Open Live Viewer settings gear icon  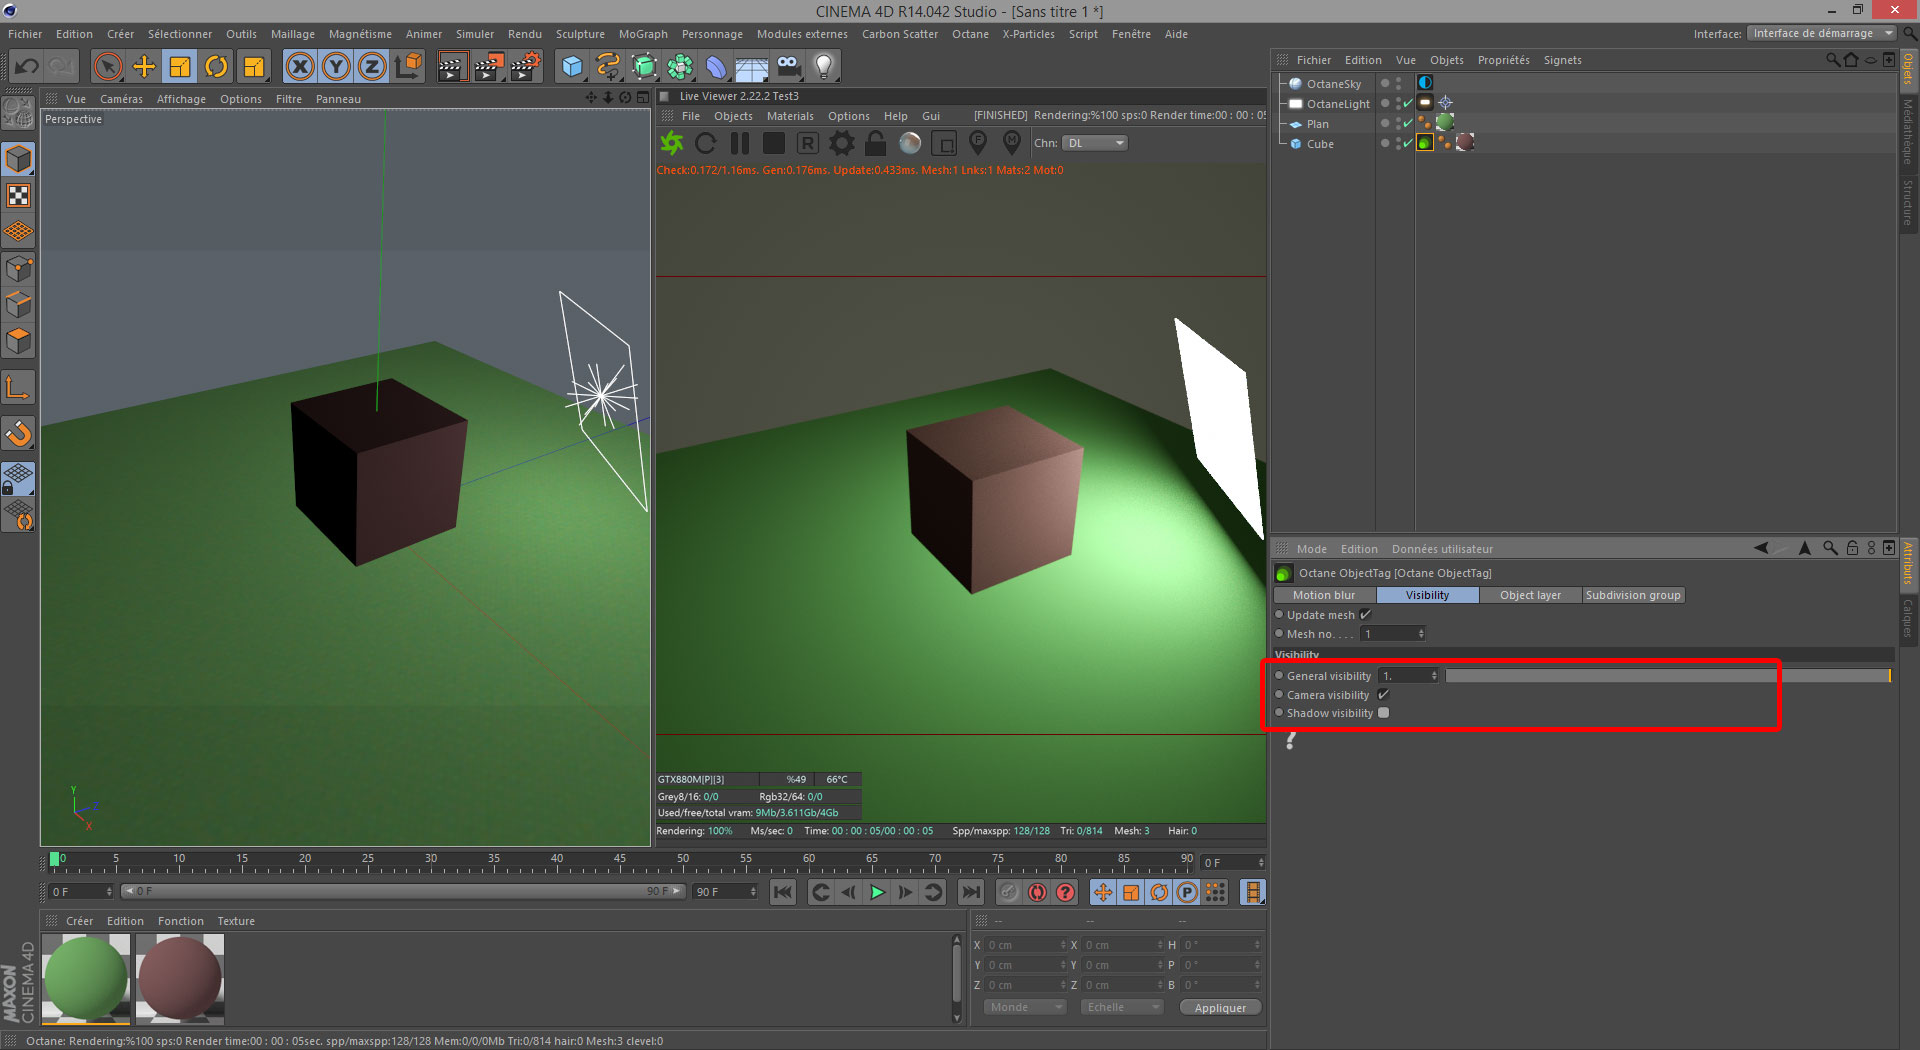tap(842, 143)
